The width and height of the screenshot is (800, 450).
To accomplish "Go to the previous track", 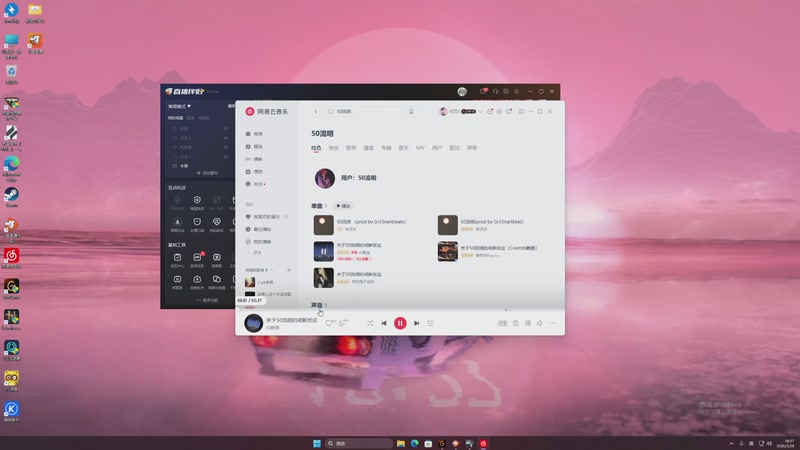I will [384, 323].
